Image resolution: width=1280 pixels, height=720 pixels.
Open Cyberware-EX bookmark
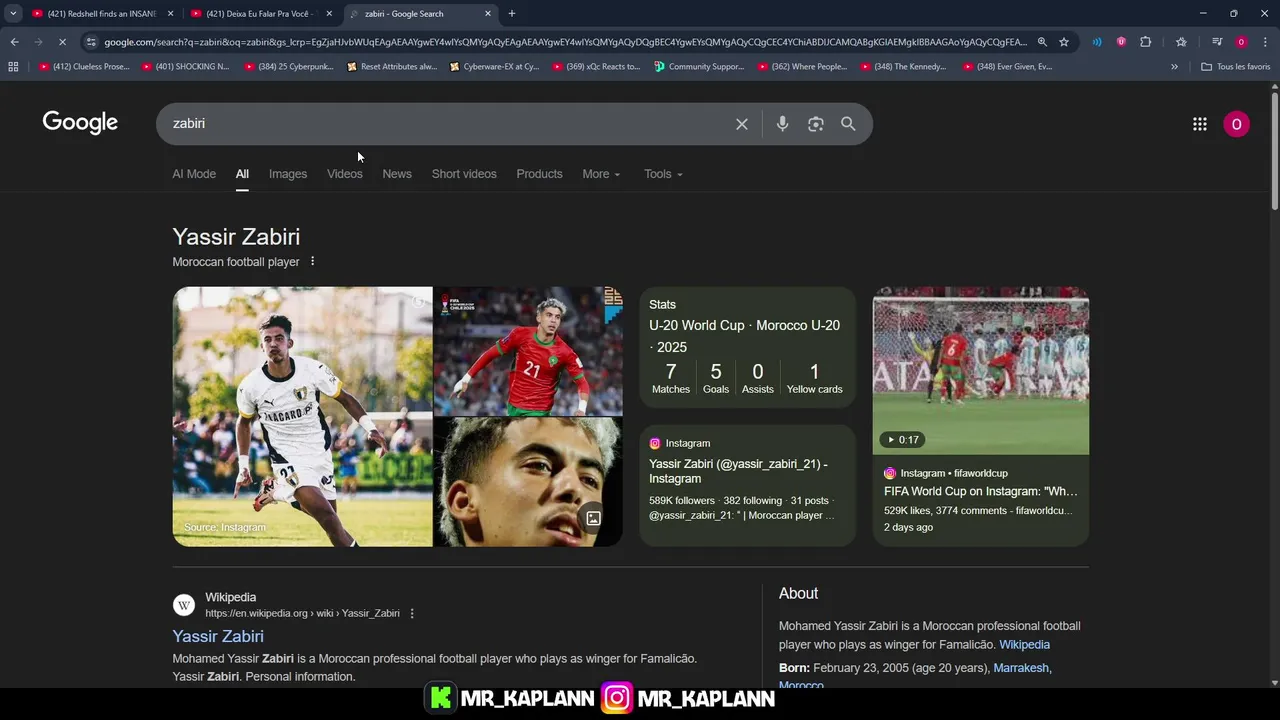(495, 67)
